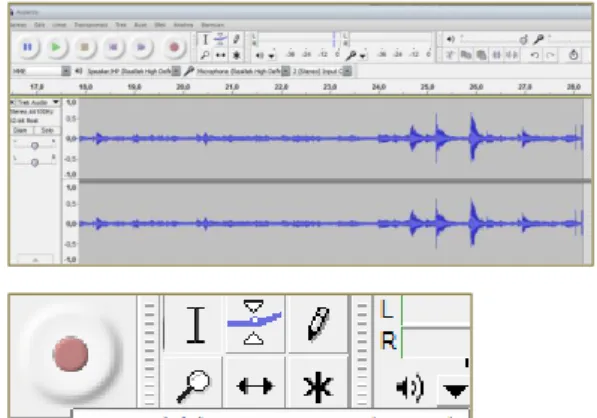The height and width of the screenshot is (418, 597).
Task: Open the Edit menu in menu bar
Action: (x=40, y=25)
